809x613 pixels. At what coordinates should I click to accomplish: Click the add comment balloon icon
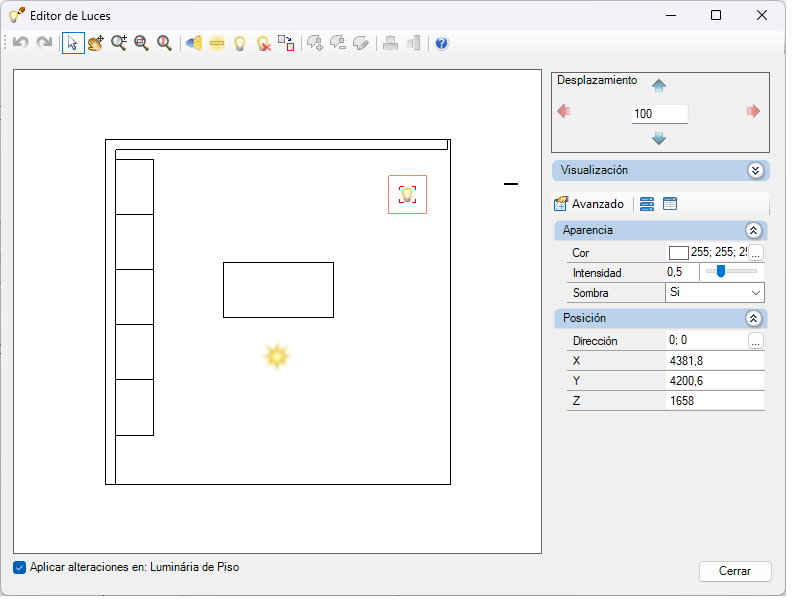pos(315,43)
